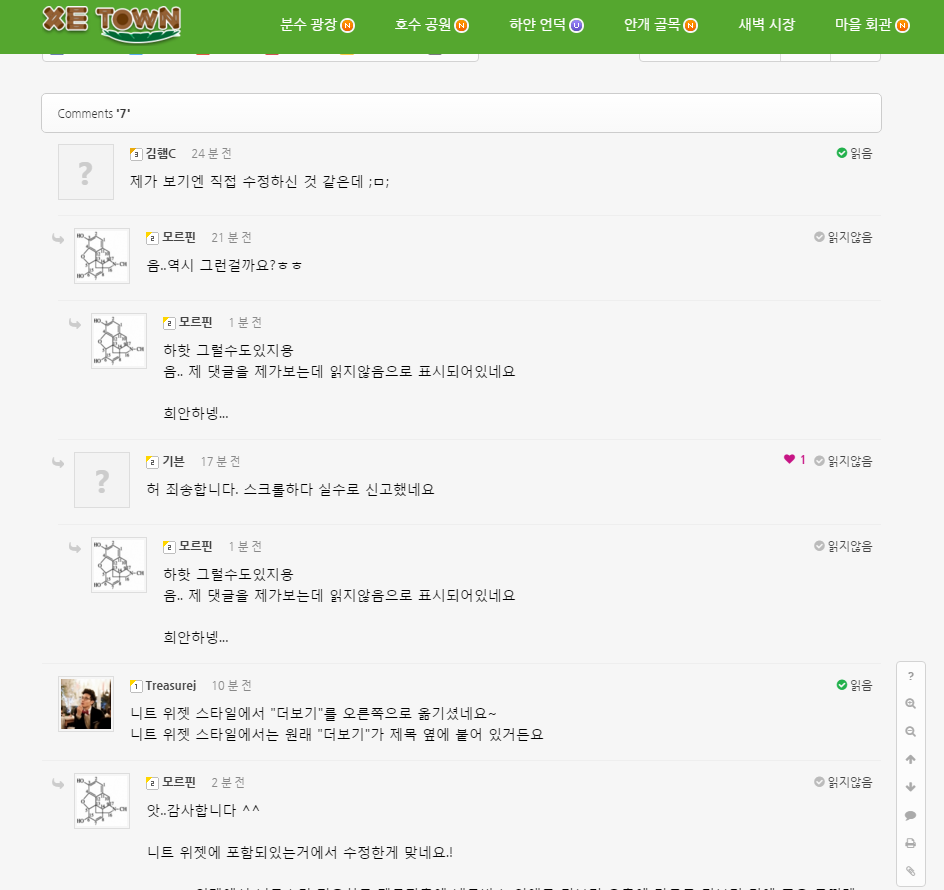Image resolution: width=944 pixels, height=890 pixels.
Task: Toggle read status on Treasurej's comment
Action: point(854,685)
